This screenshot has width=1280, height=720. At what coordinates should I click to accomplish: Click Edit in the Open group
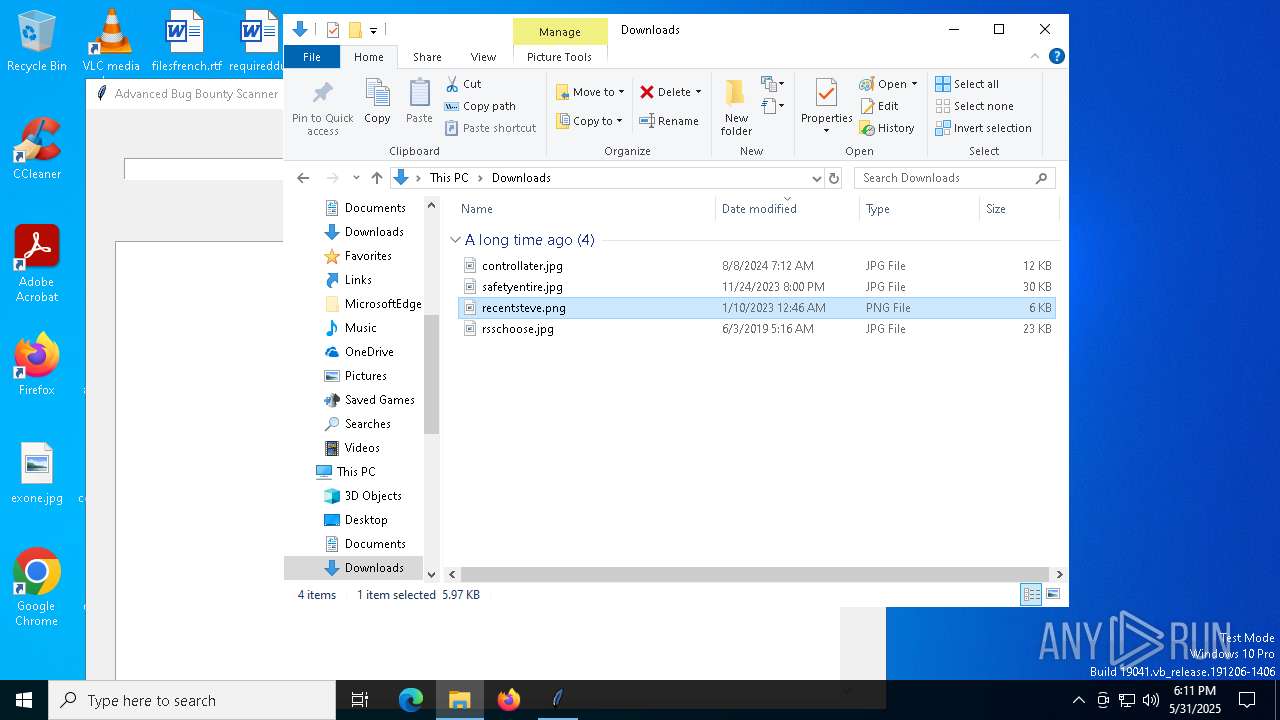879,106
